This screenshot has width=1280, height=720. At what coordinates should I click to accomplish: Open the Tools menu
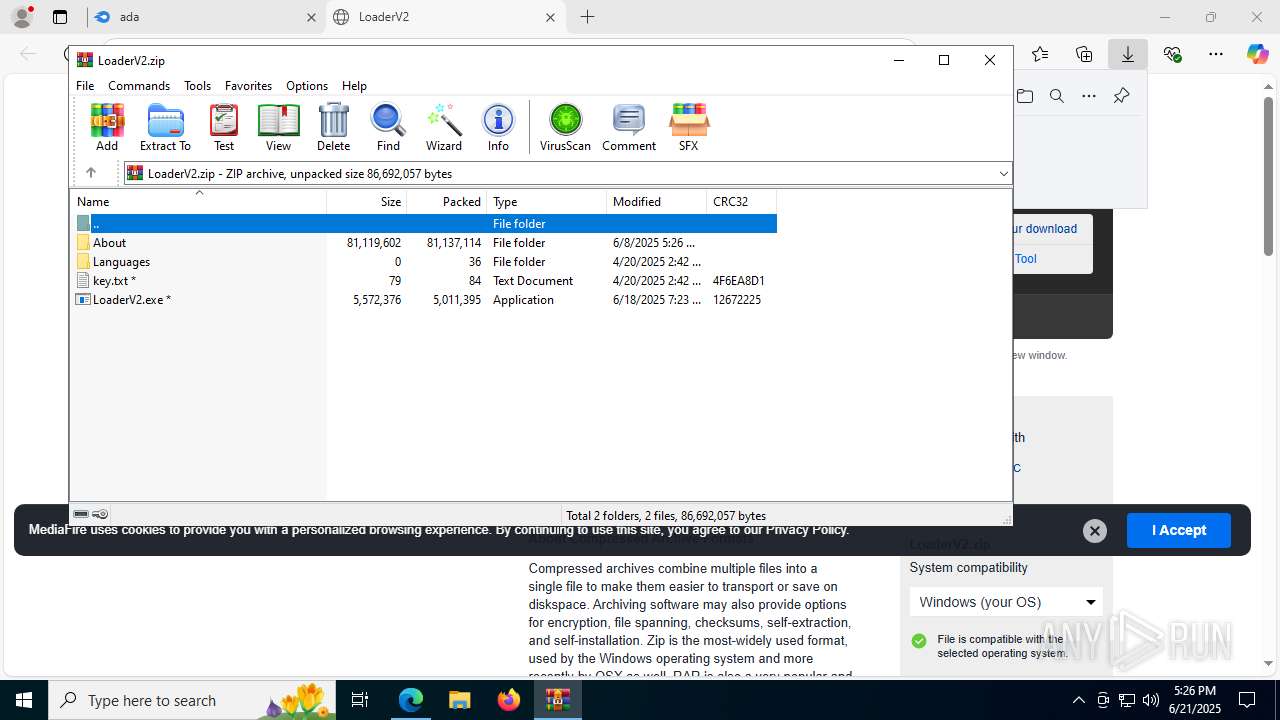pyautogui.click(x=197, y=86)
